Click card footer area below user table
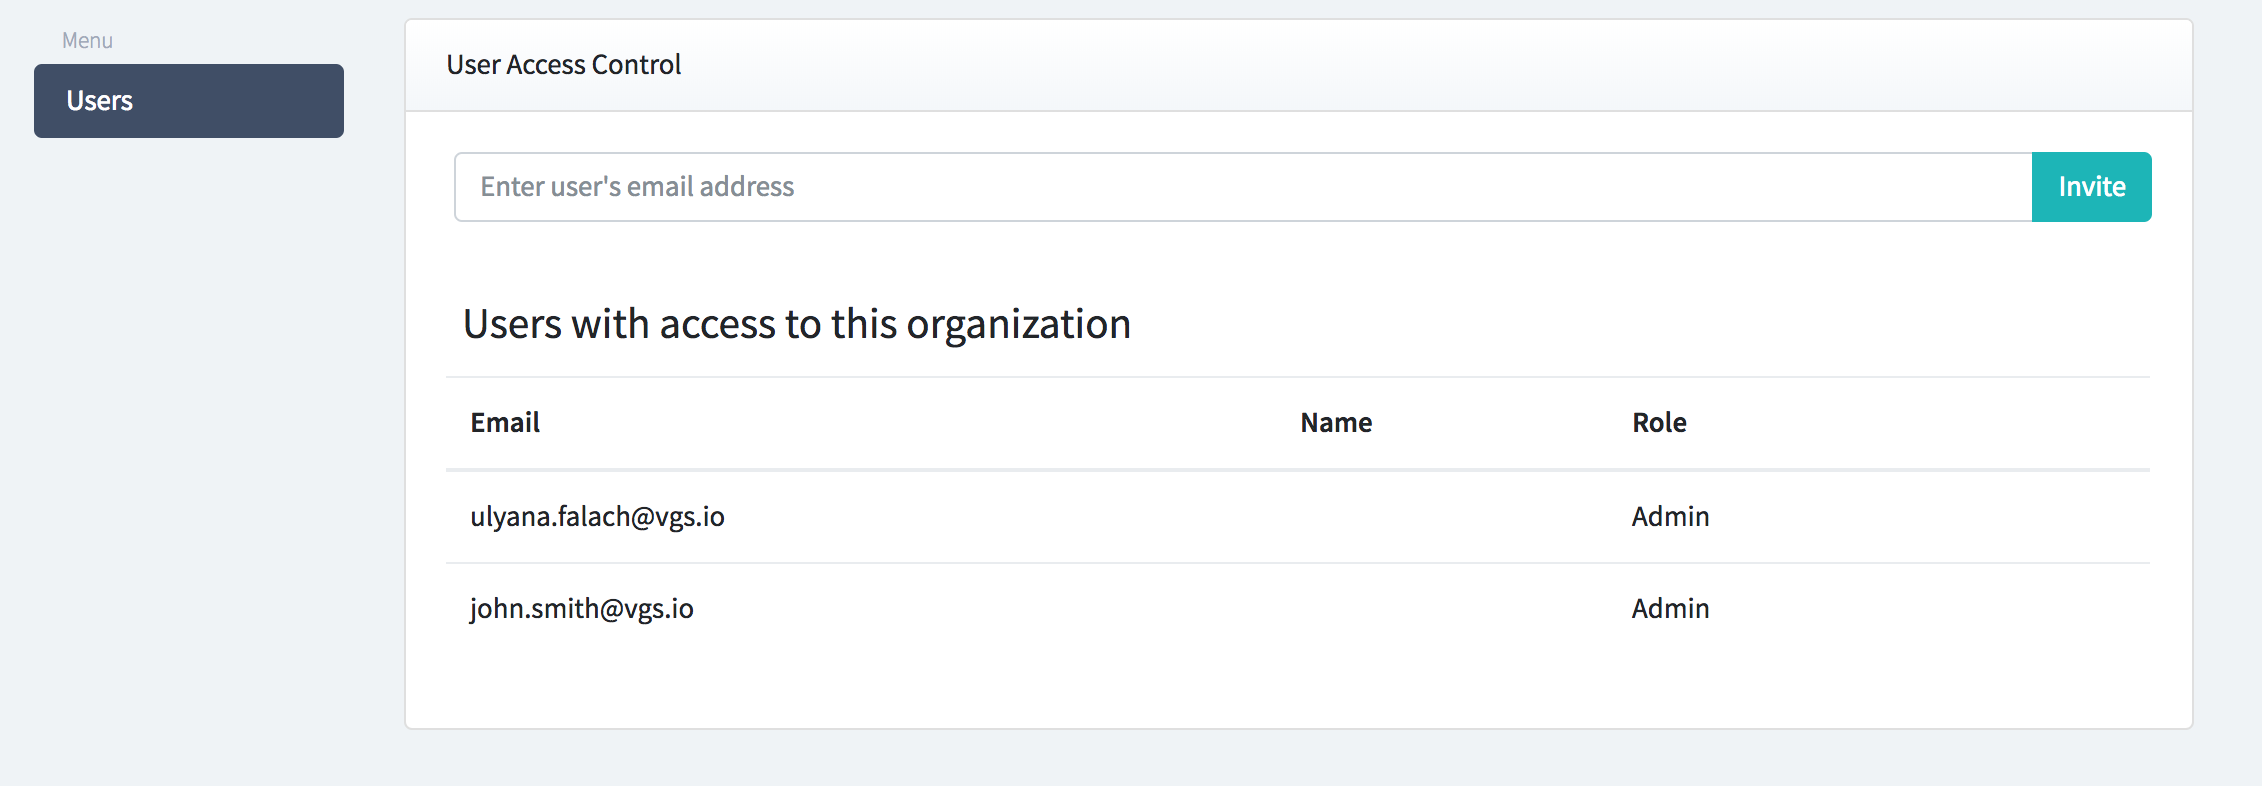 [x=1297, y=690]
